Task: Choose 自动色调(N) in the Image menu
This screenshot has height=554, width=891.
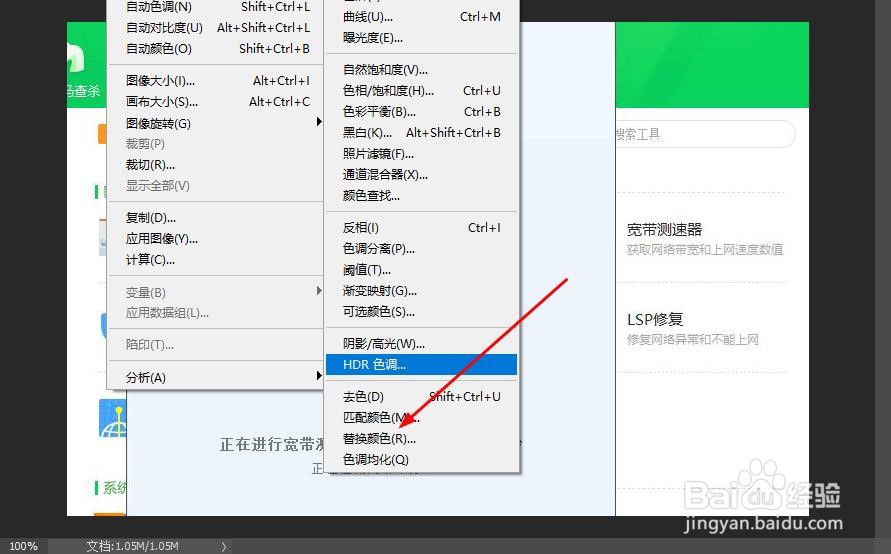Action: coord(215,7)
